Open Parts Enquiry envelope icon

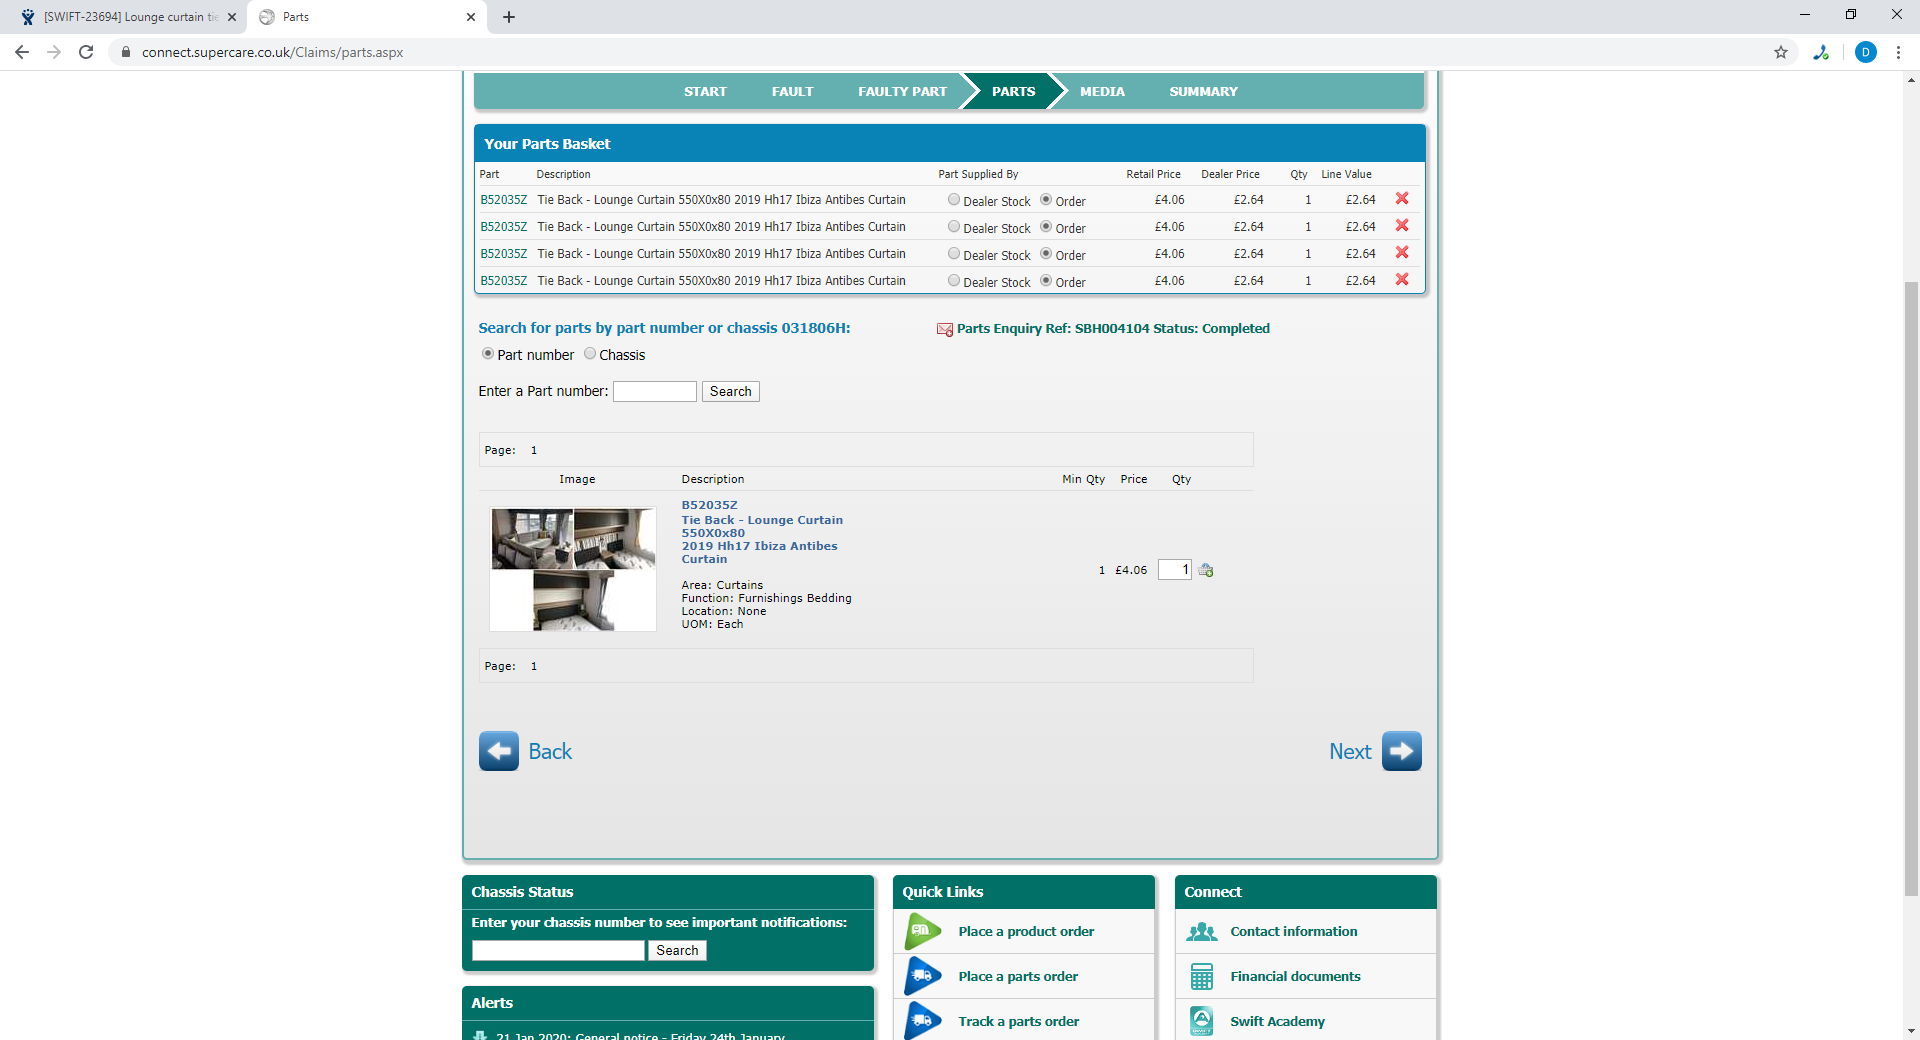point(944,329)
